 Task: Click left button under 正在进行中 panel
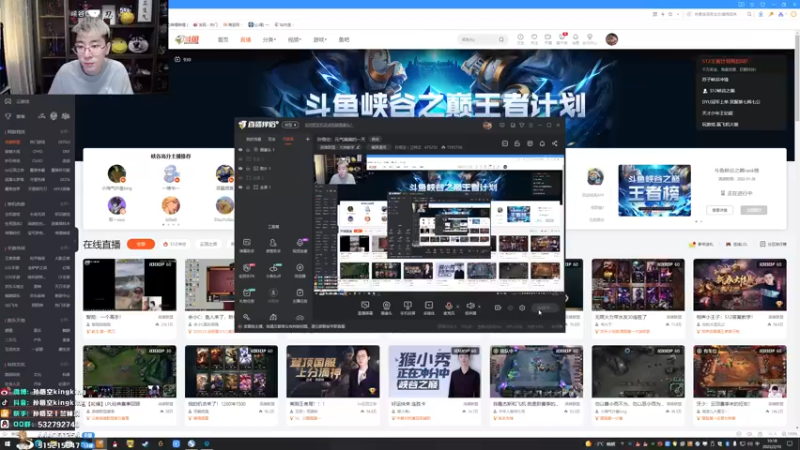pyautogui.click(x=719, y=210)
